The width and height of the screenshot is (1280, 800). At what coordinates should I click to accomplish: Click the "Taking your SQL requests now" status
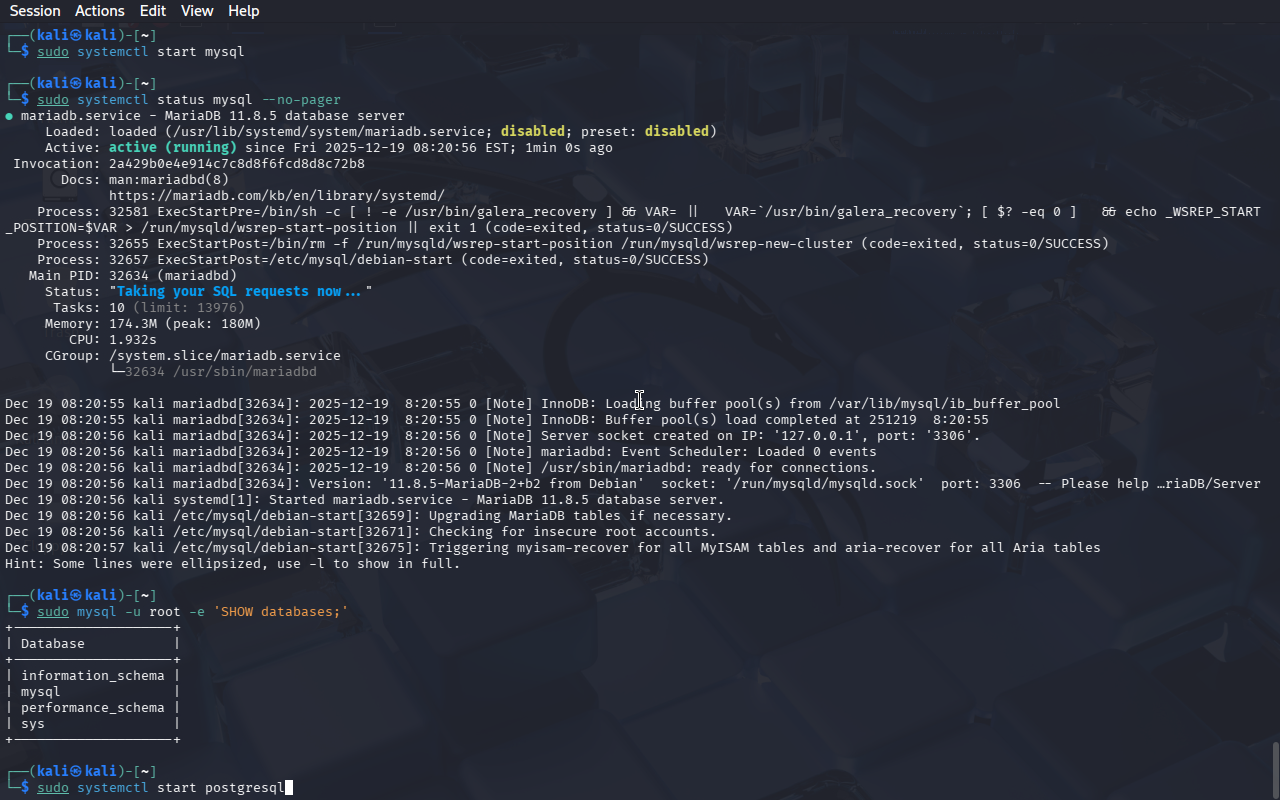pyautogui.click(x=240, y=292)
